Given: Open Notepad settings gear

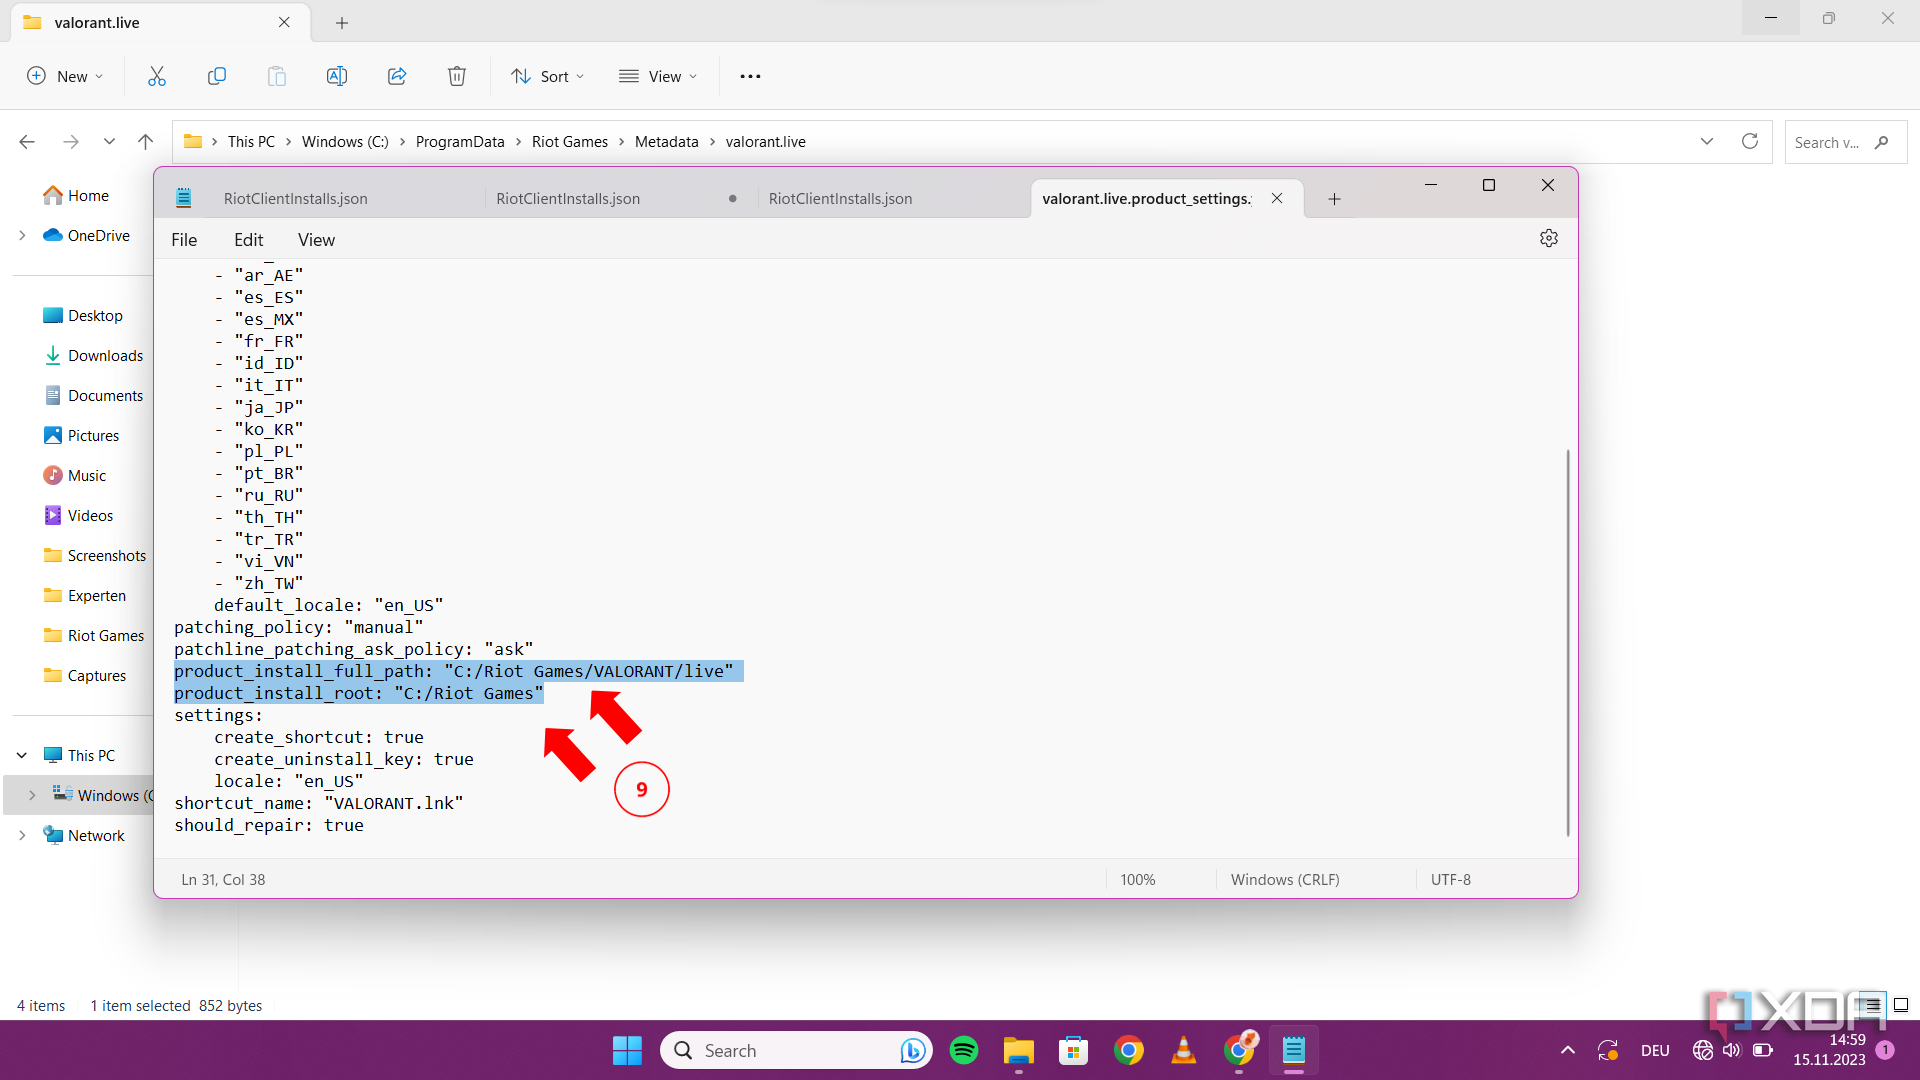Looking at the screenshot, I should click(x=1549, y=238).
